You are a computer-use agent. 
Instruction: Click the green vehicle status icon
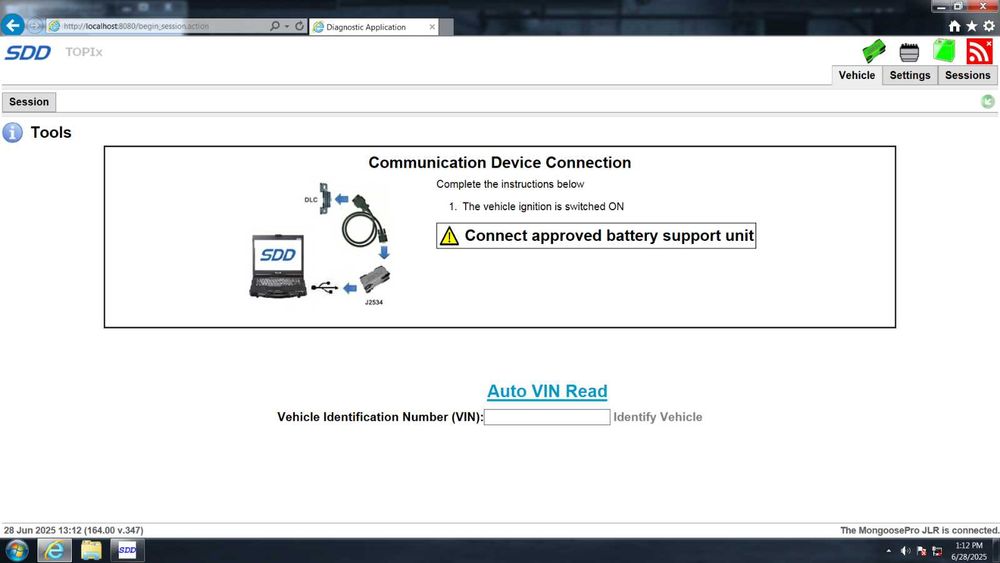coord(874,52)
